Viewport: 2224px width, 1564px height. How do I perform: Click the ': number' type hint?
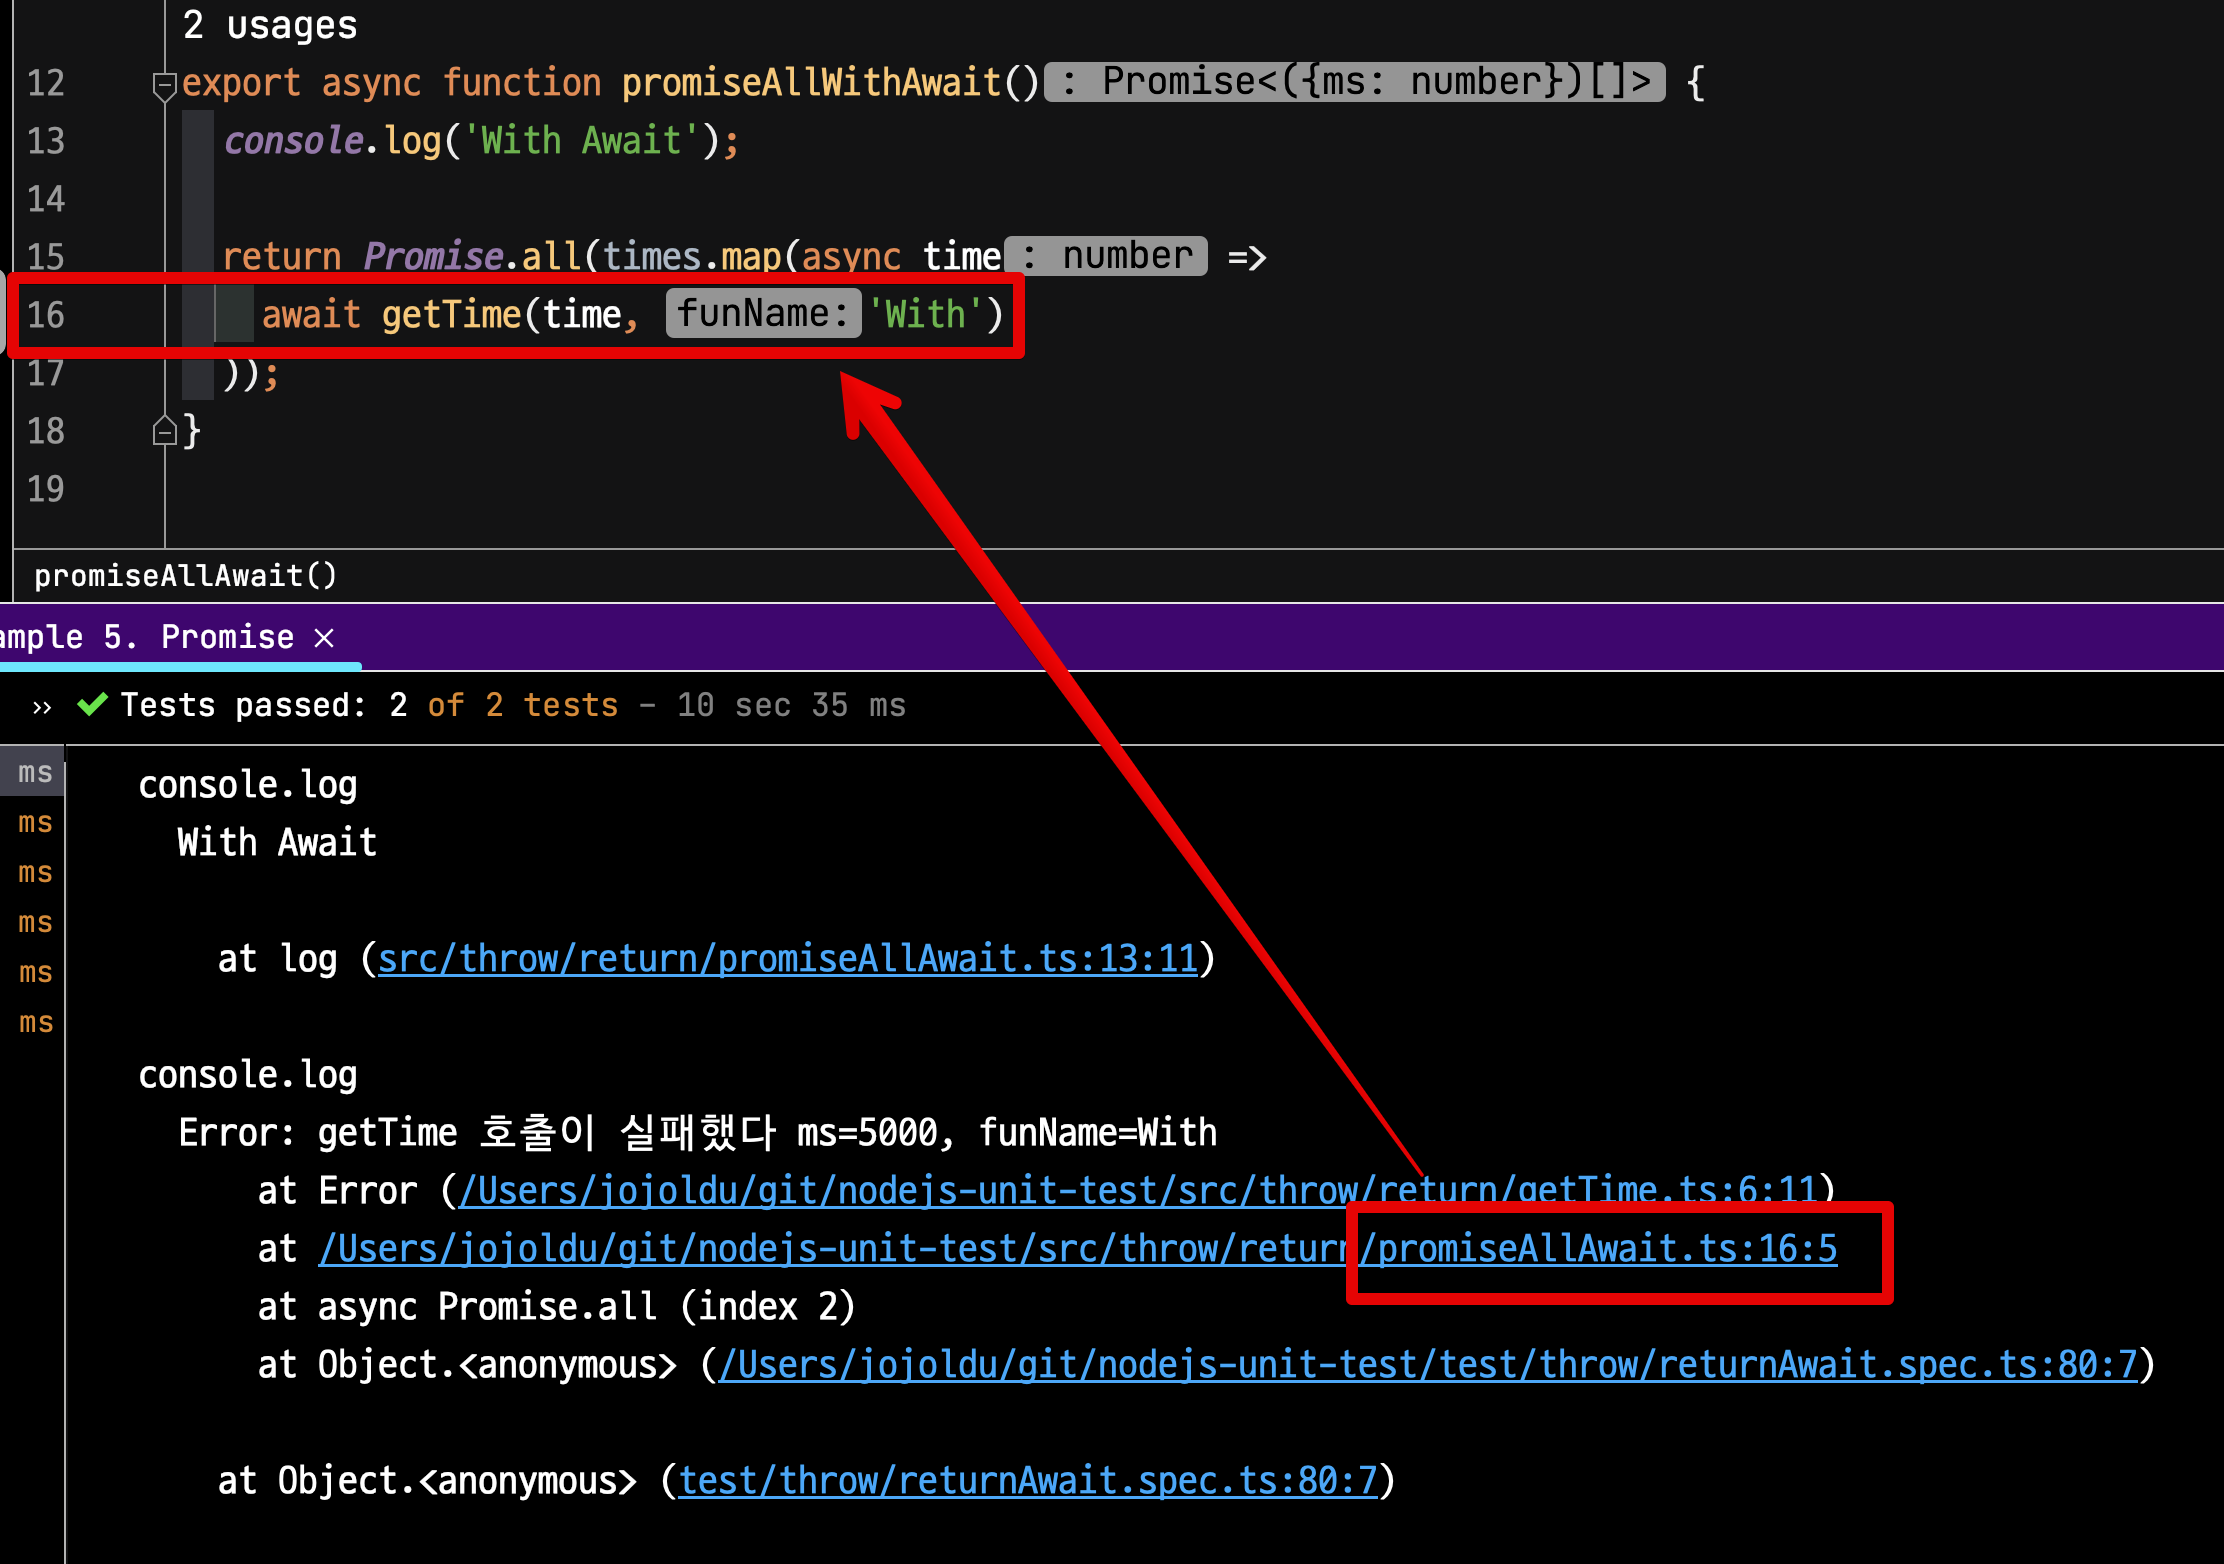(1106, 256)
